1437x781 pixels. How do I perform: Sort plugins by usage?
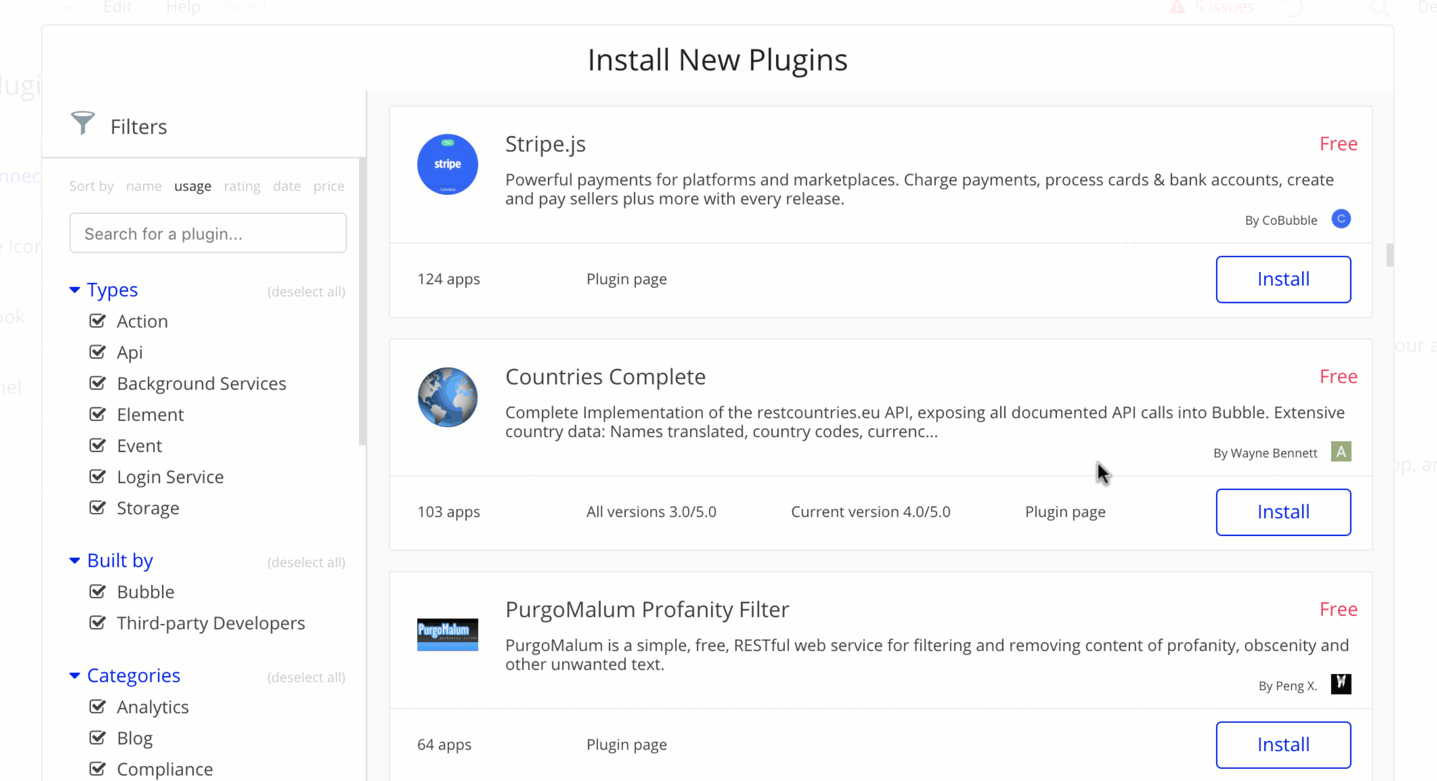coord(192,186)
